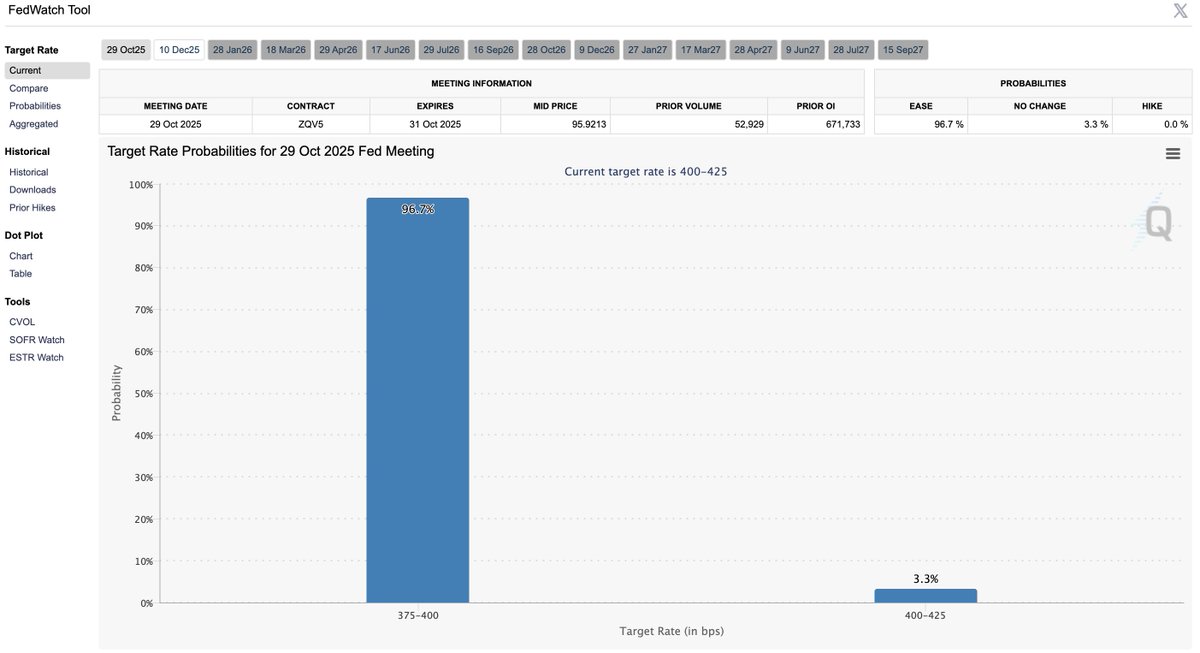
Task: Click the X logo icon
Action: coord(1180,10)
